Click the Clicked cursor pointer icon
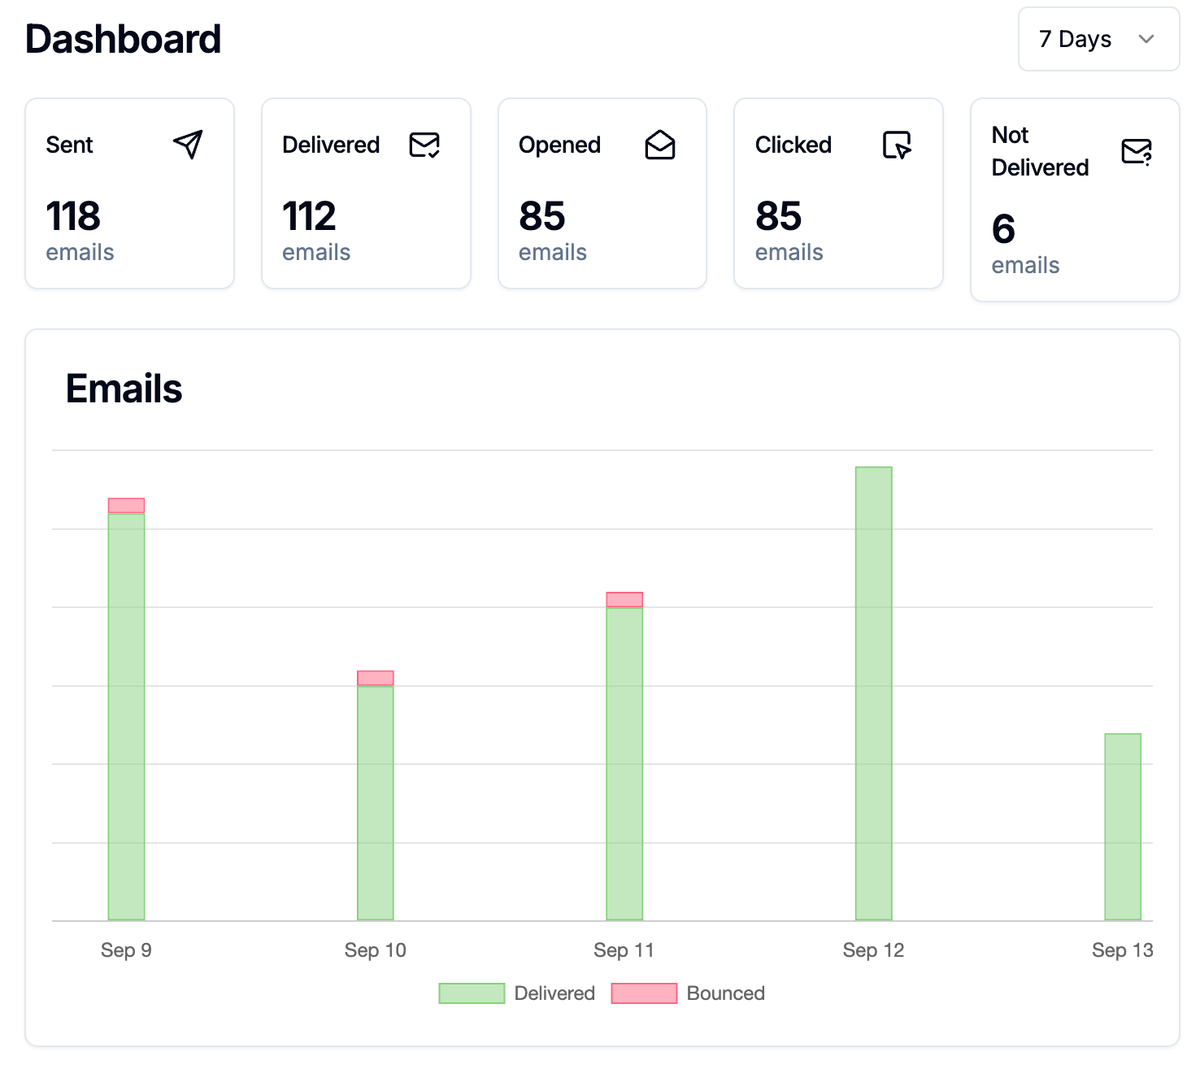The width and height of the screenshot is (1200, 1086). [897, 145]
